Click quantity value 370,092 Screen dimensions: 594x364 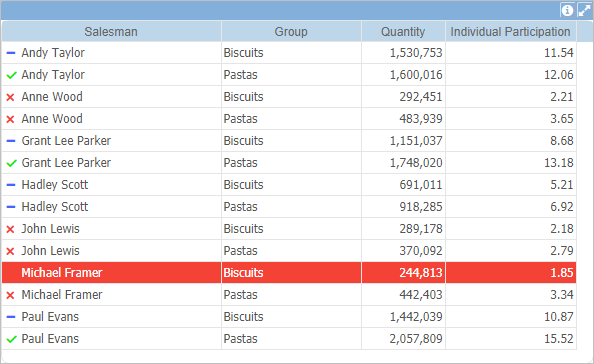(421, 250)
